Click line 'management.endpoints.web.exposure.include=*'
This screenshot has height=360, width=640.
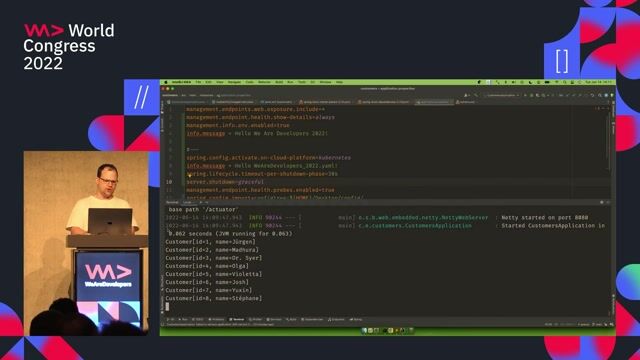click(x=256, y=109)
